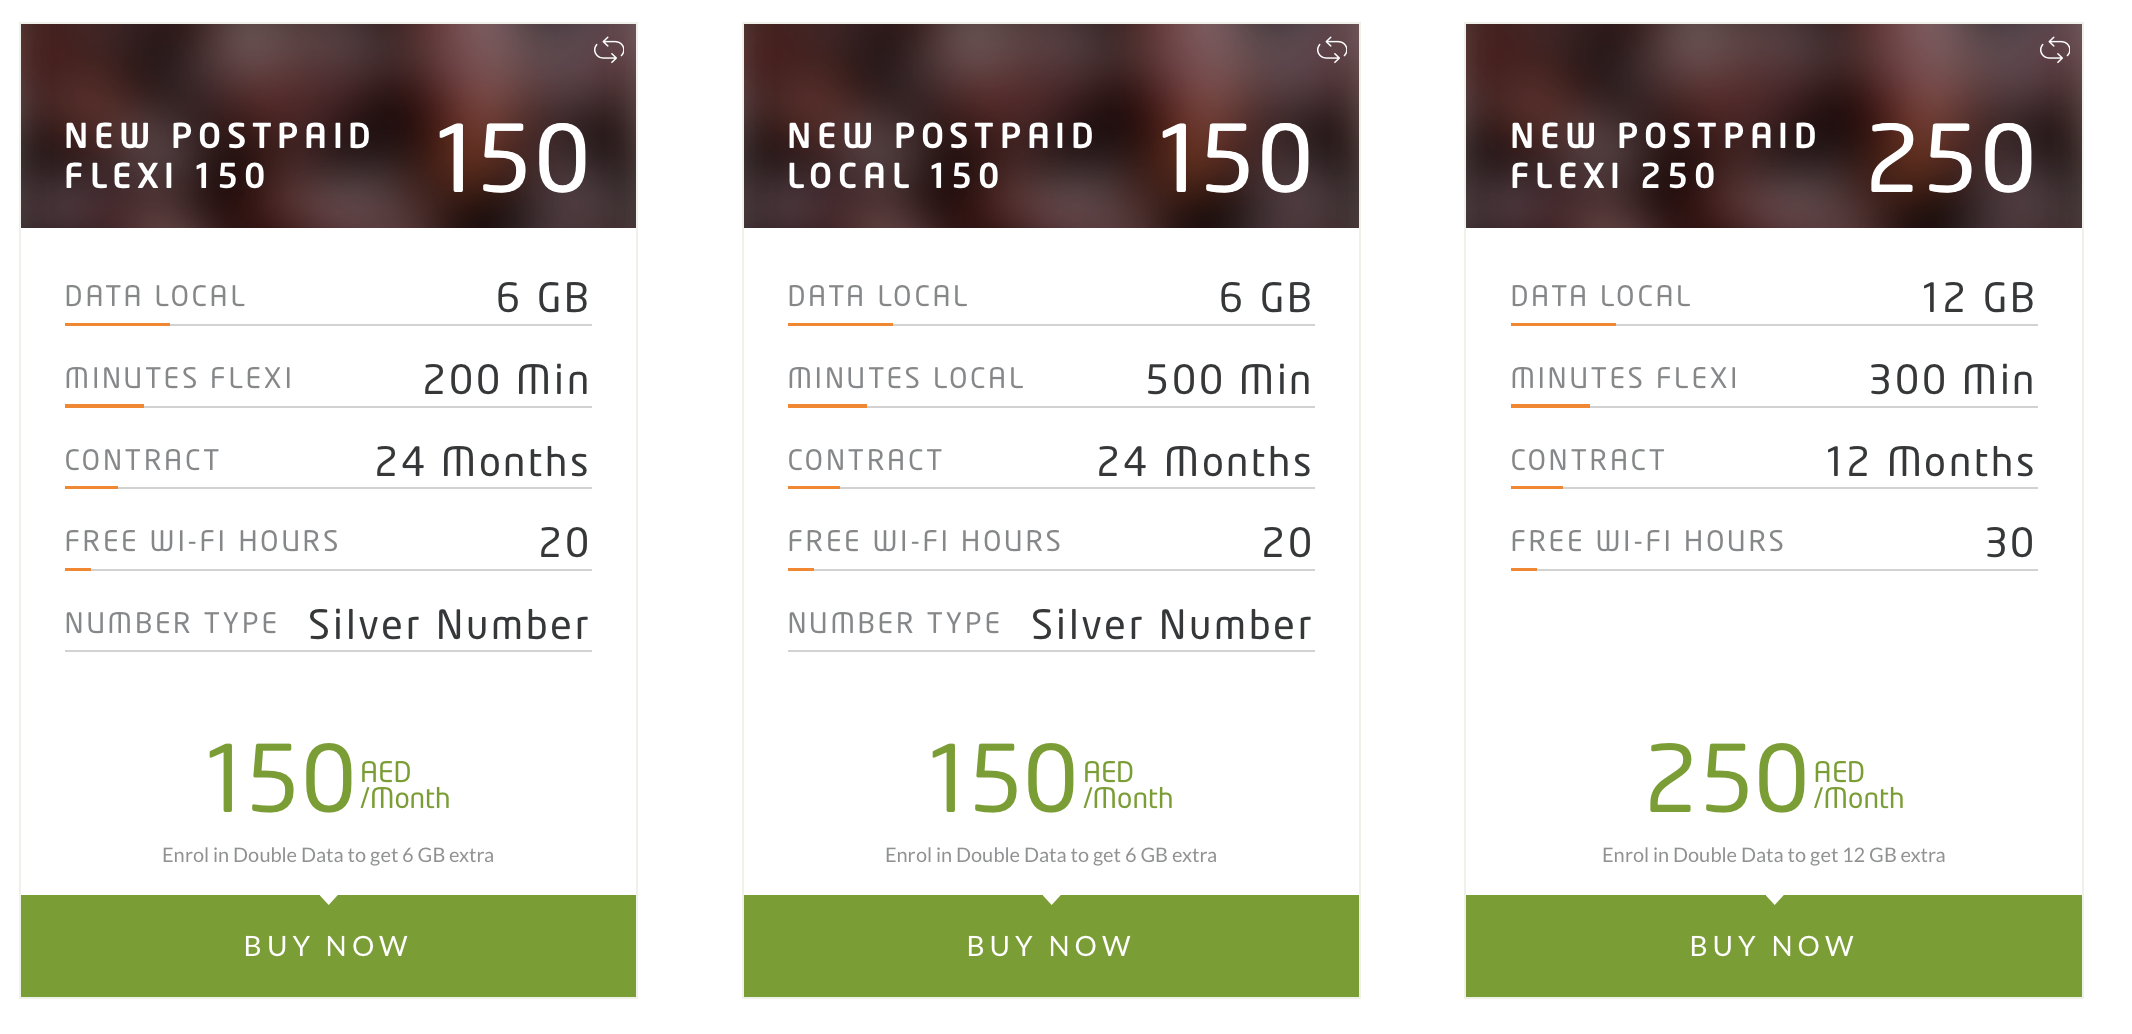Click the 200 Min minutes flexi value

(x=506, y=380)
